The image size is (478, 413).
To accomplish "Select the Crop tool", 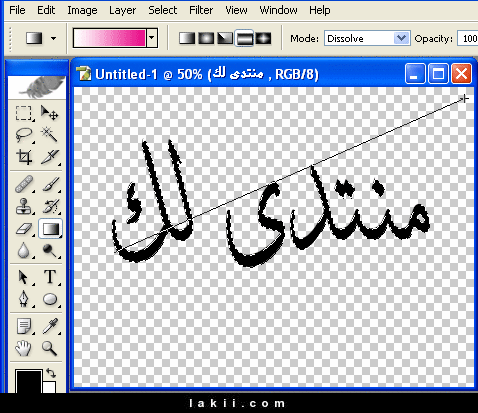I will pos(24,157).
